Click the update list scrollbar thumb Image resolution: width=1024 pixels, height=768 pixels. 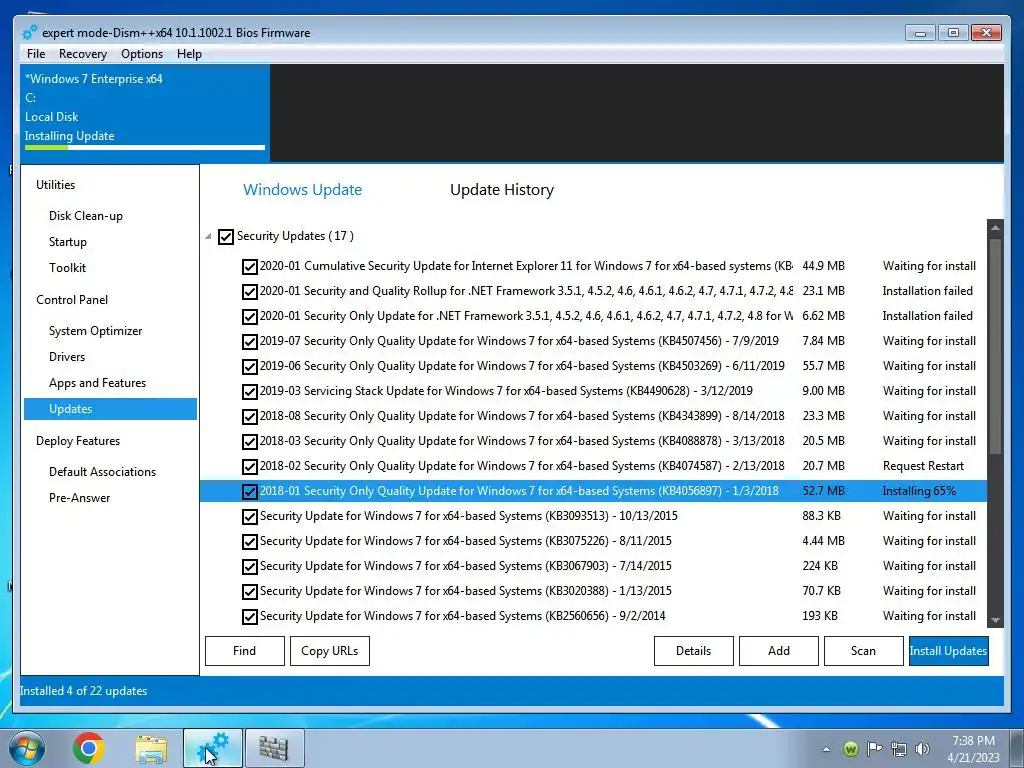(995, 346)
